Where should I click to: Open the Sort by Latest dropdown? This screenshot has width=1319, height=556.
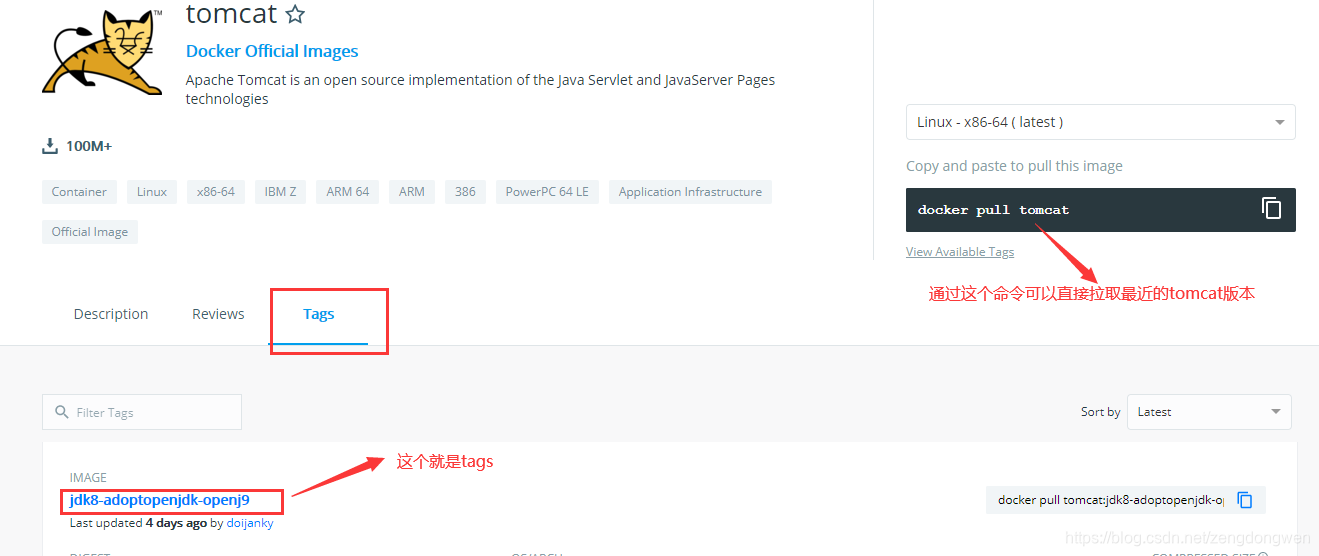(x=1209, y=412)
